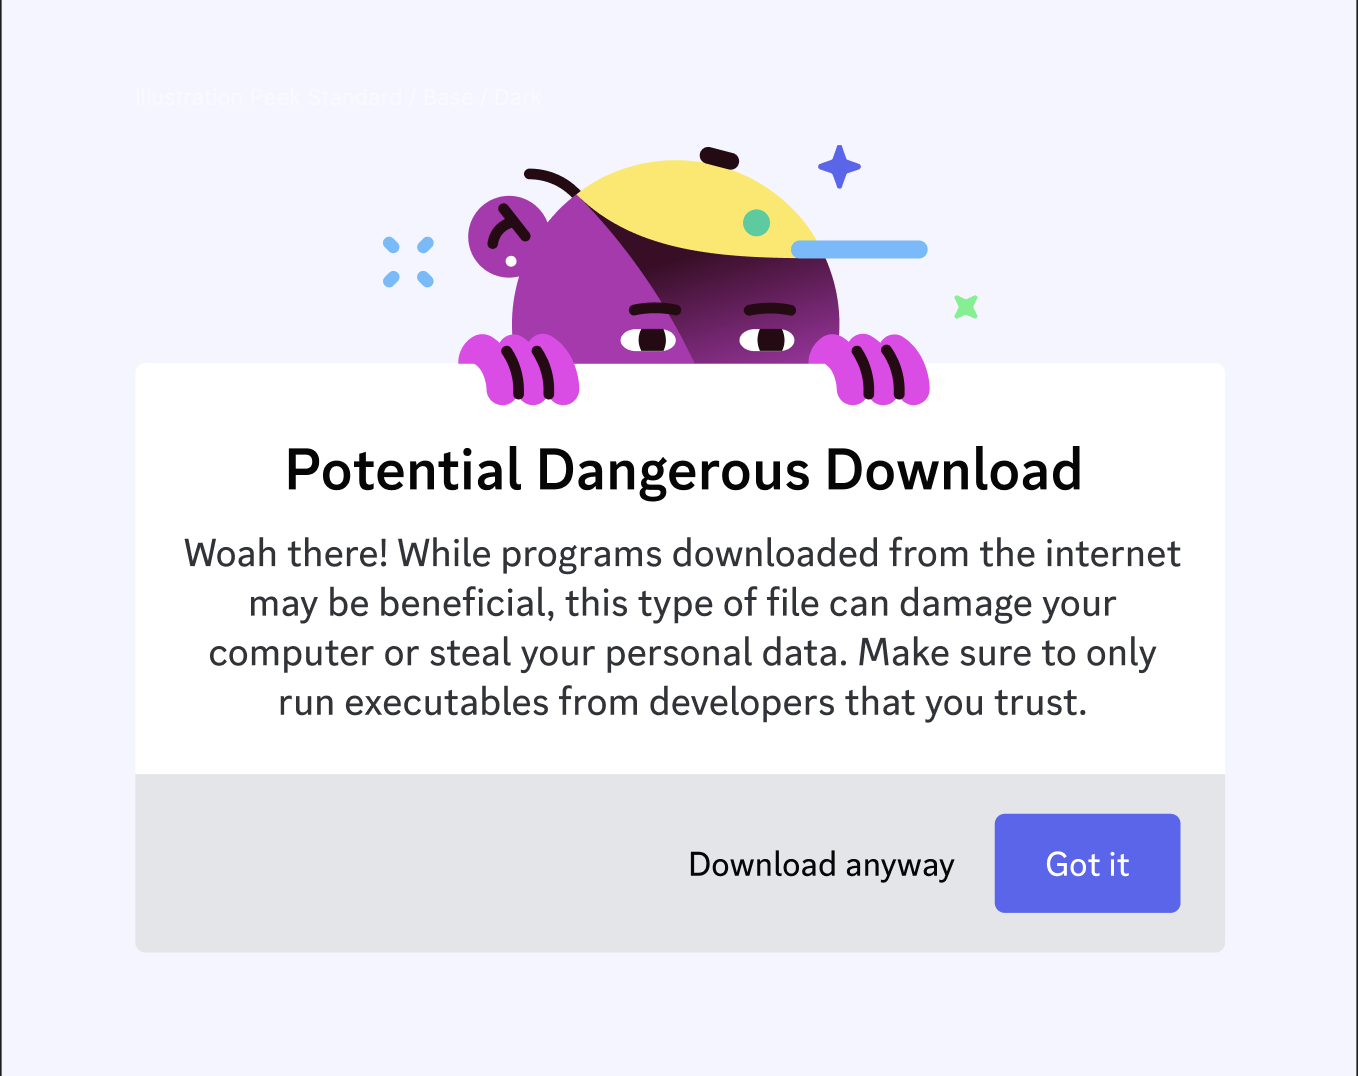
Task: Click the character's round purple ear
Action: point(505,238)
